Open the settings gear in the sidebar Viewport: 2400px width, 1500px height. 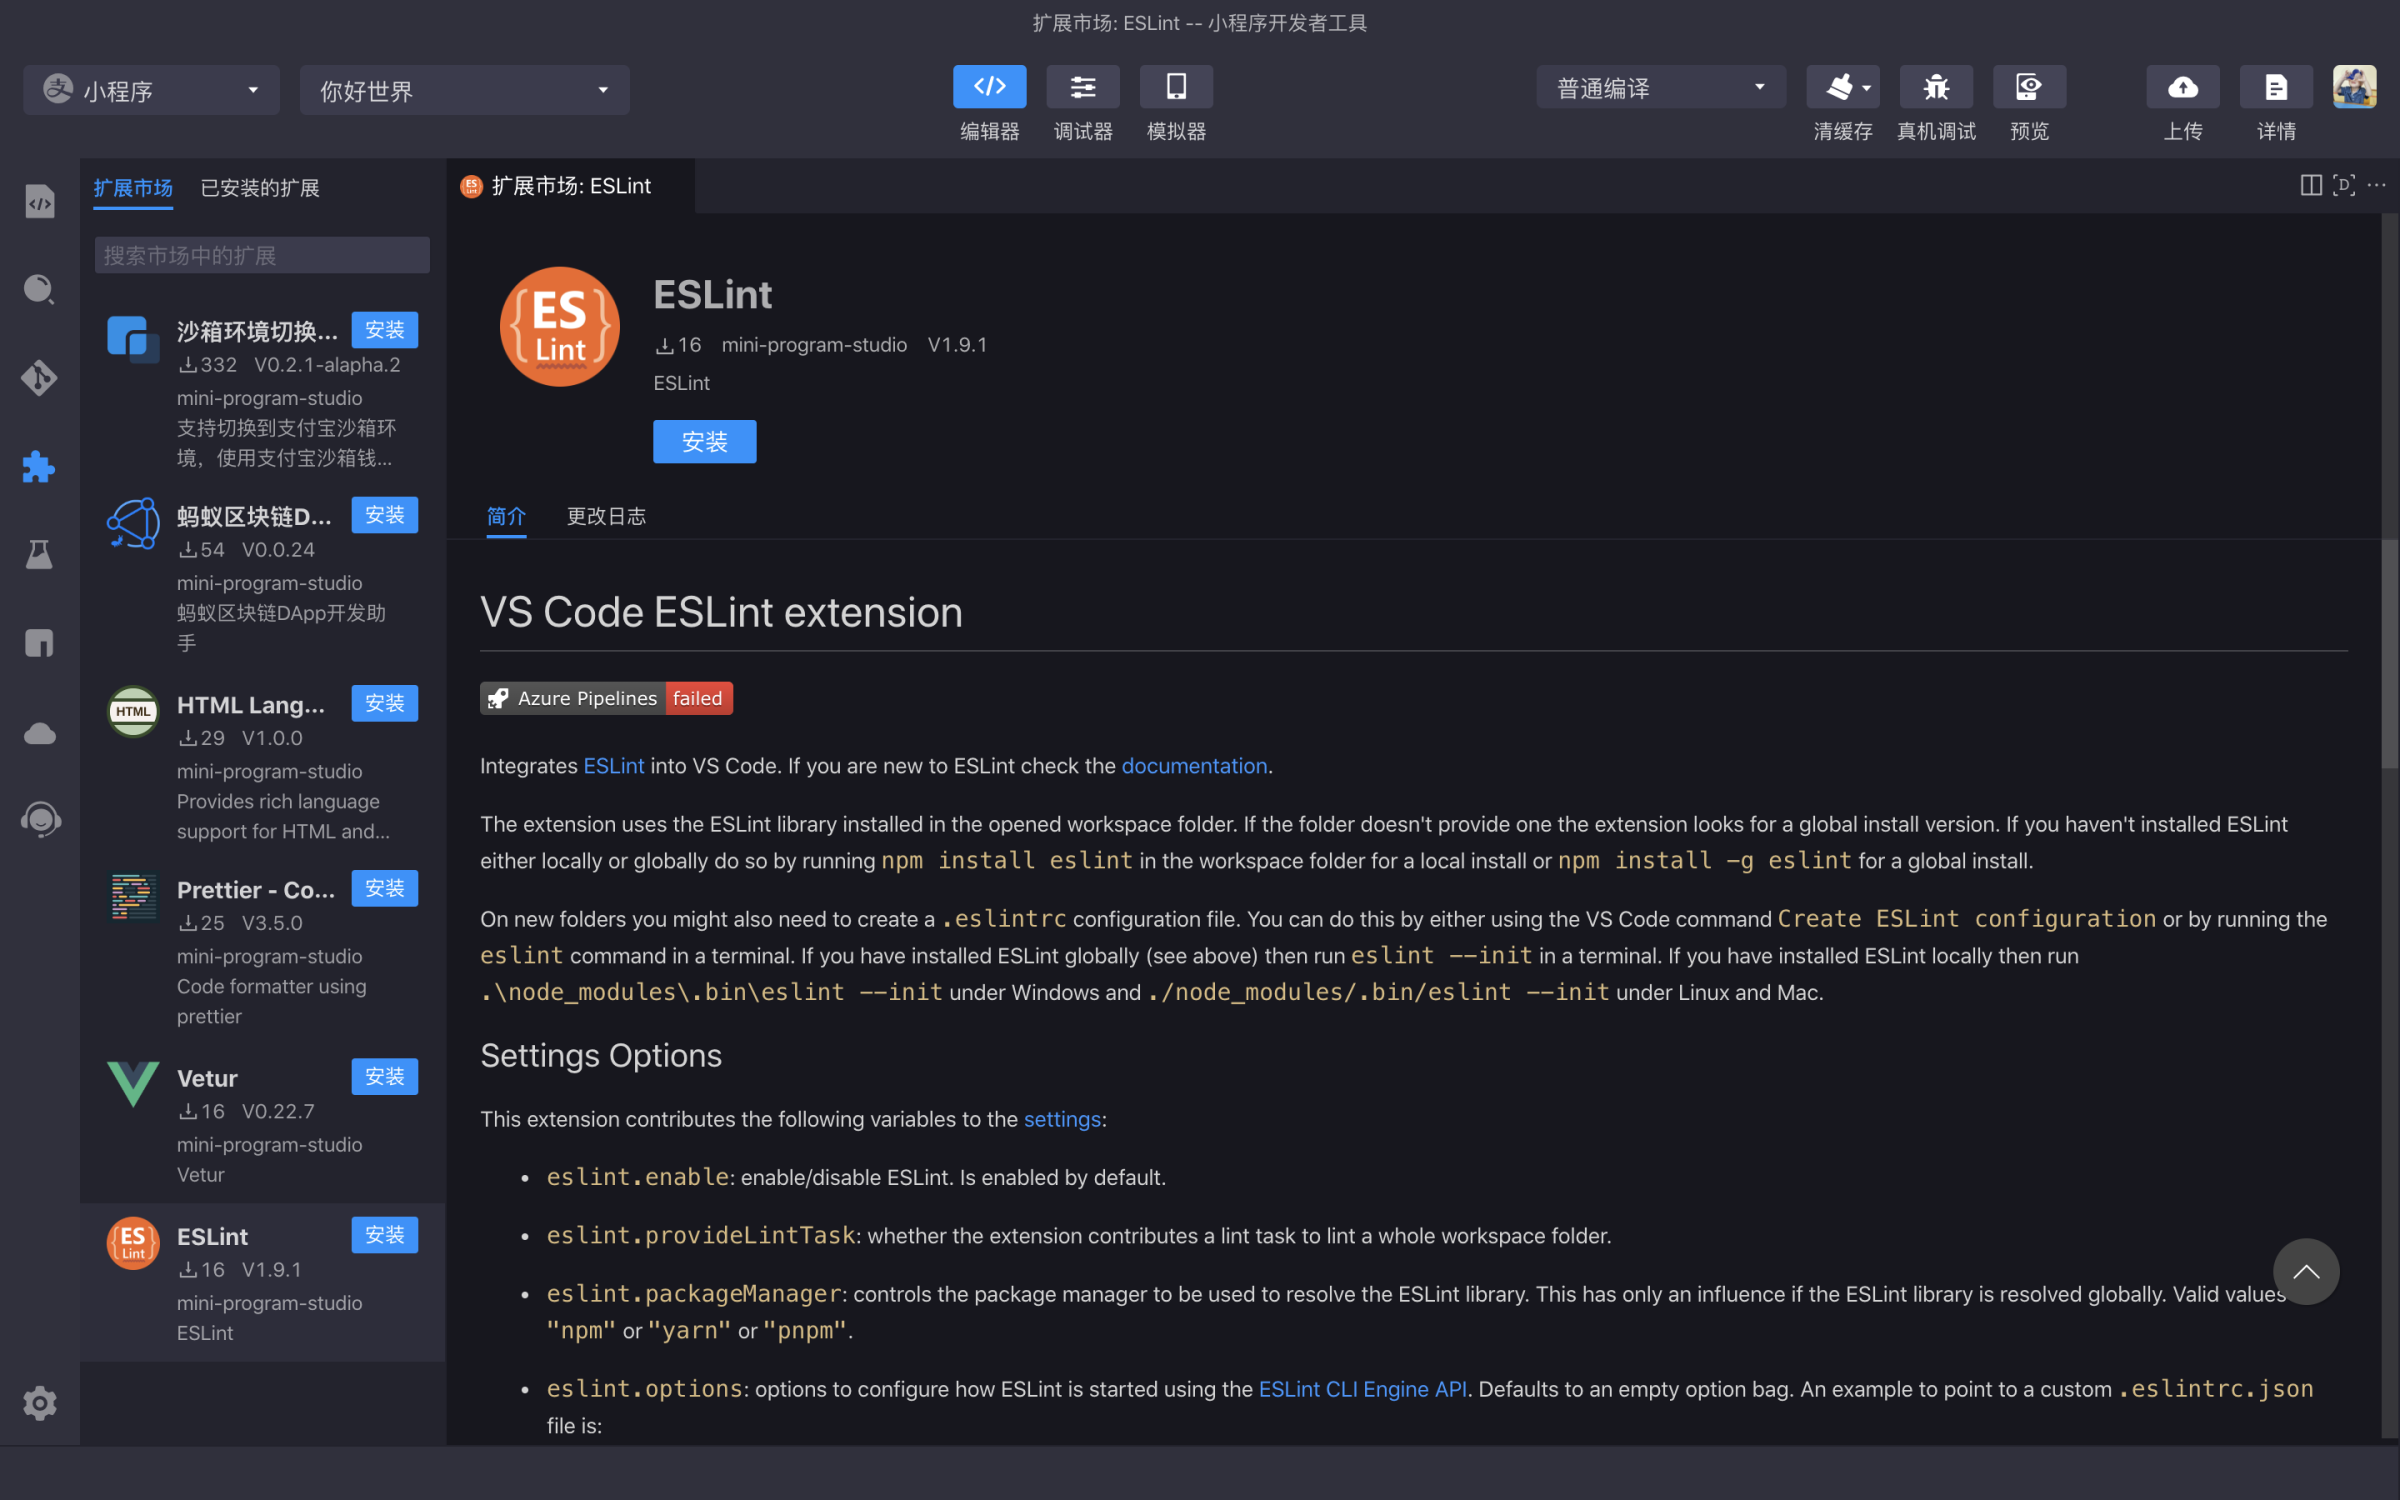click(x=39, y=1402)
